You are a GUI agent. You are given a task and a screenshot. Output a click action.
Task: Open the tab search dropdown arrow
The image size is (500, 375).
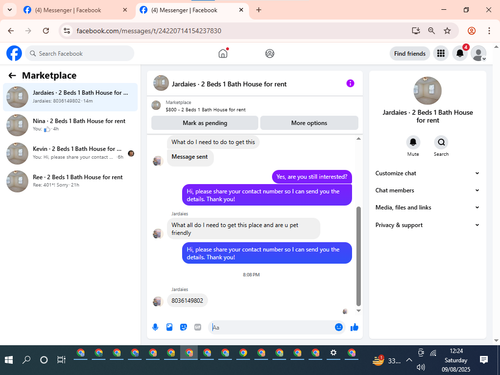click(x=10, y=10)
